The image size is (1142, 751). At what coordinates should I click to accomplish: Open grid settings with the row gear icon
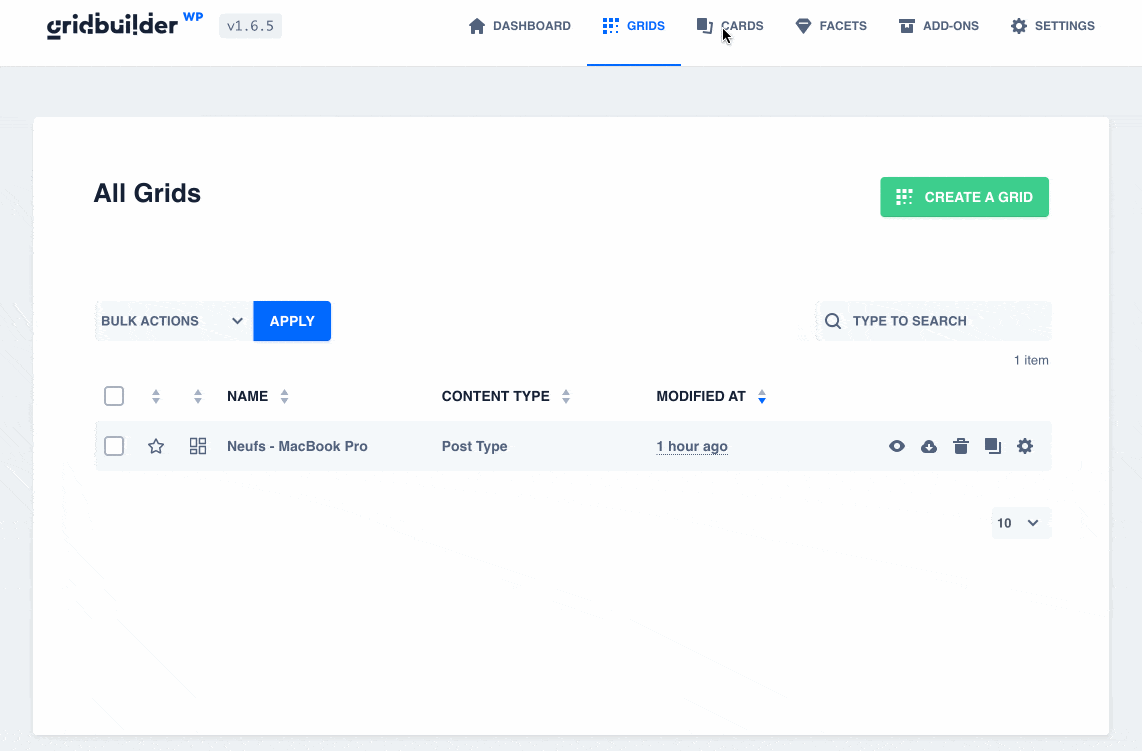tap(1025, 447)
